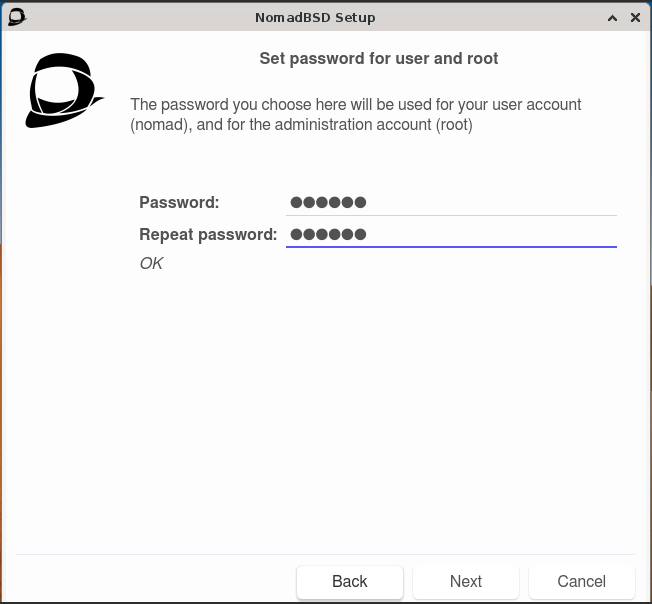Viewport: 652px width, 604px height.
Task: Cancel the setup wizard
Action: click(582, 581)
